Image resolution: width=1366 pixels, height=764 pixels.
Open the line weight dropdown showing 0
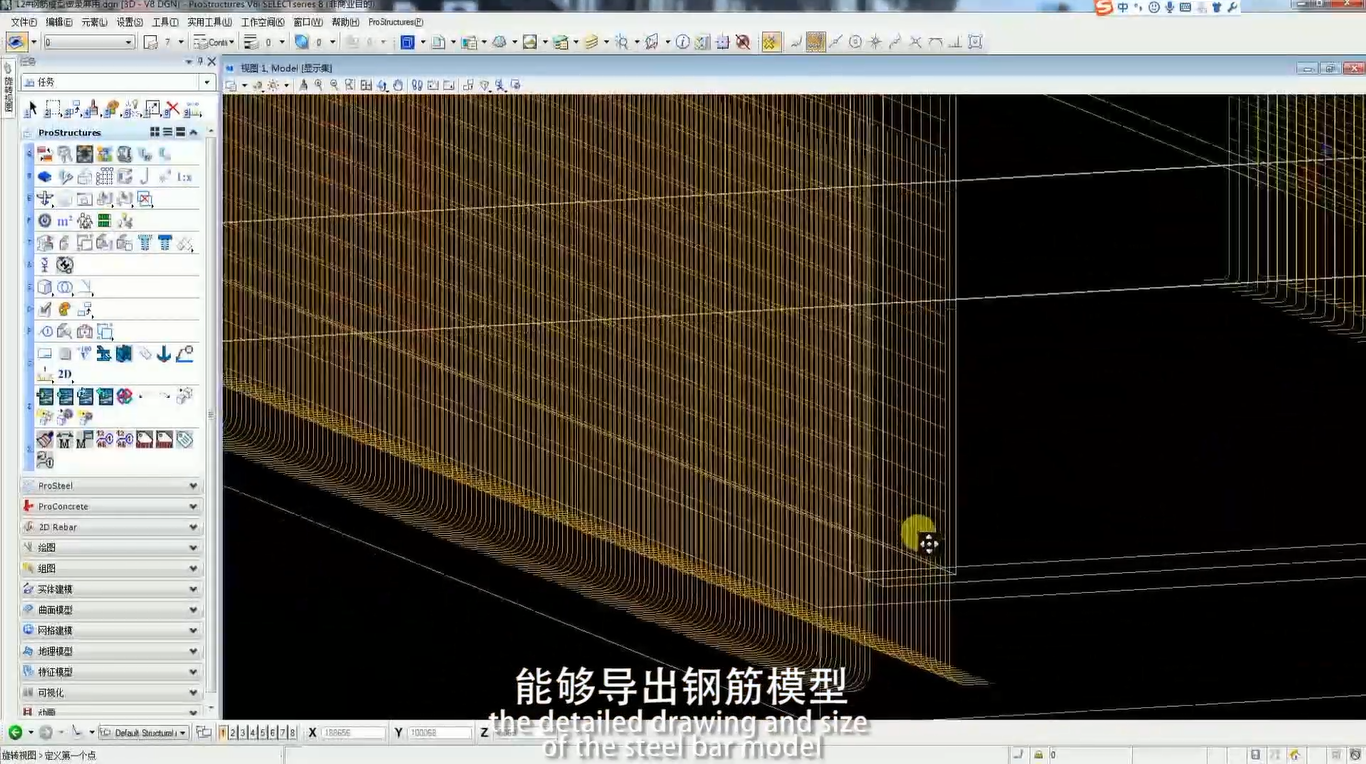tap(264, 42)
